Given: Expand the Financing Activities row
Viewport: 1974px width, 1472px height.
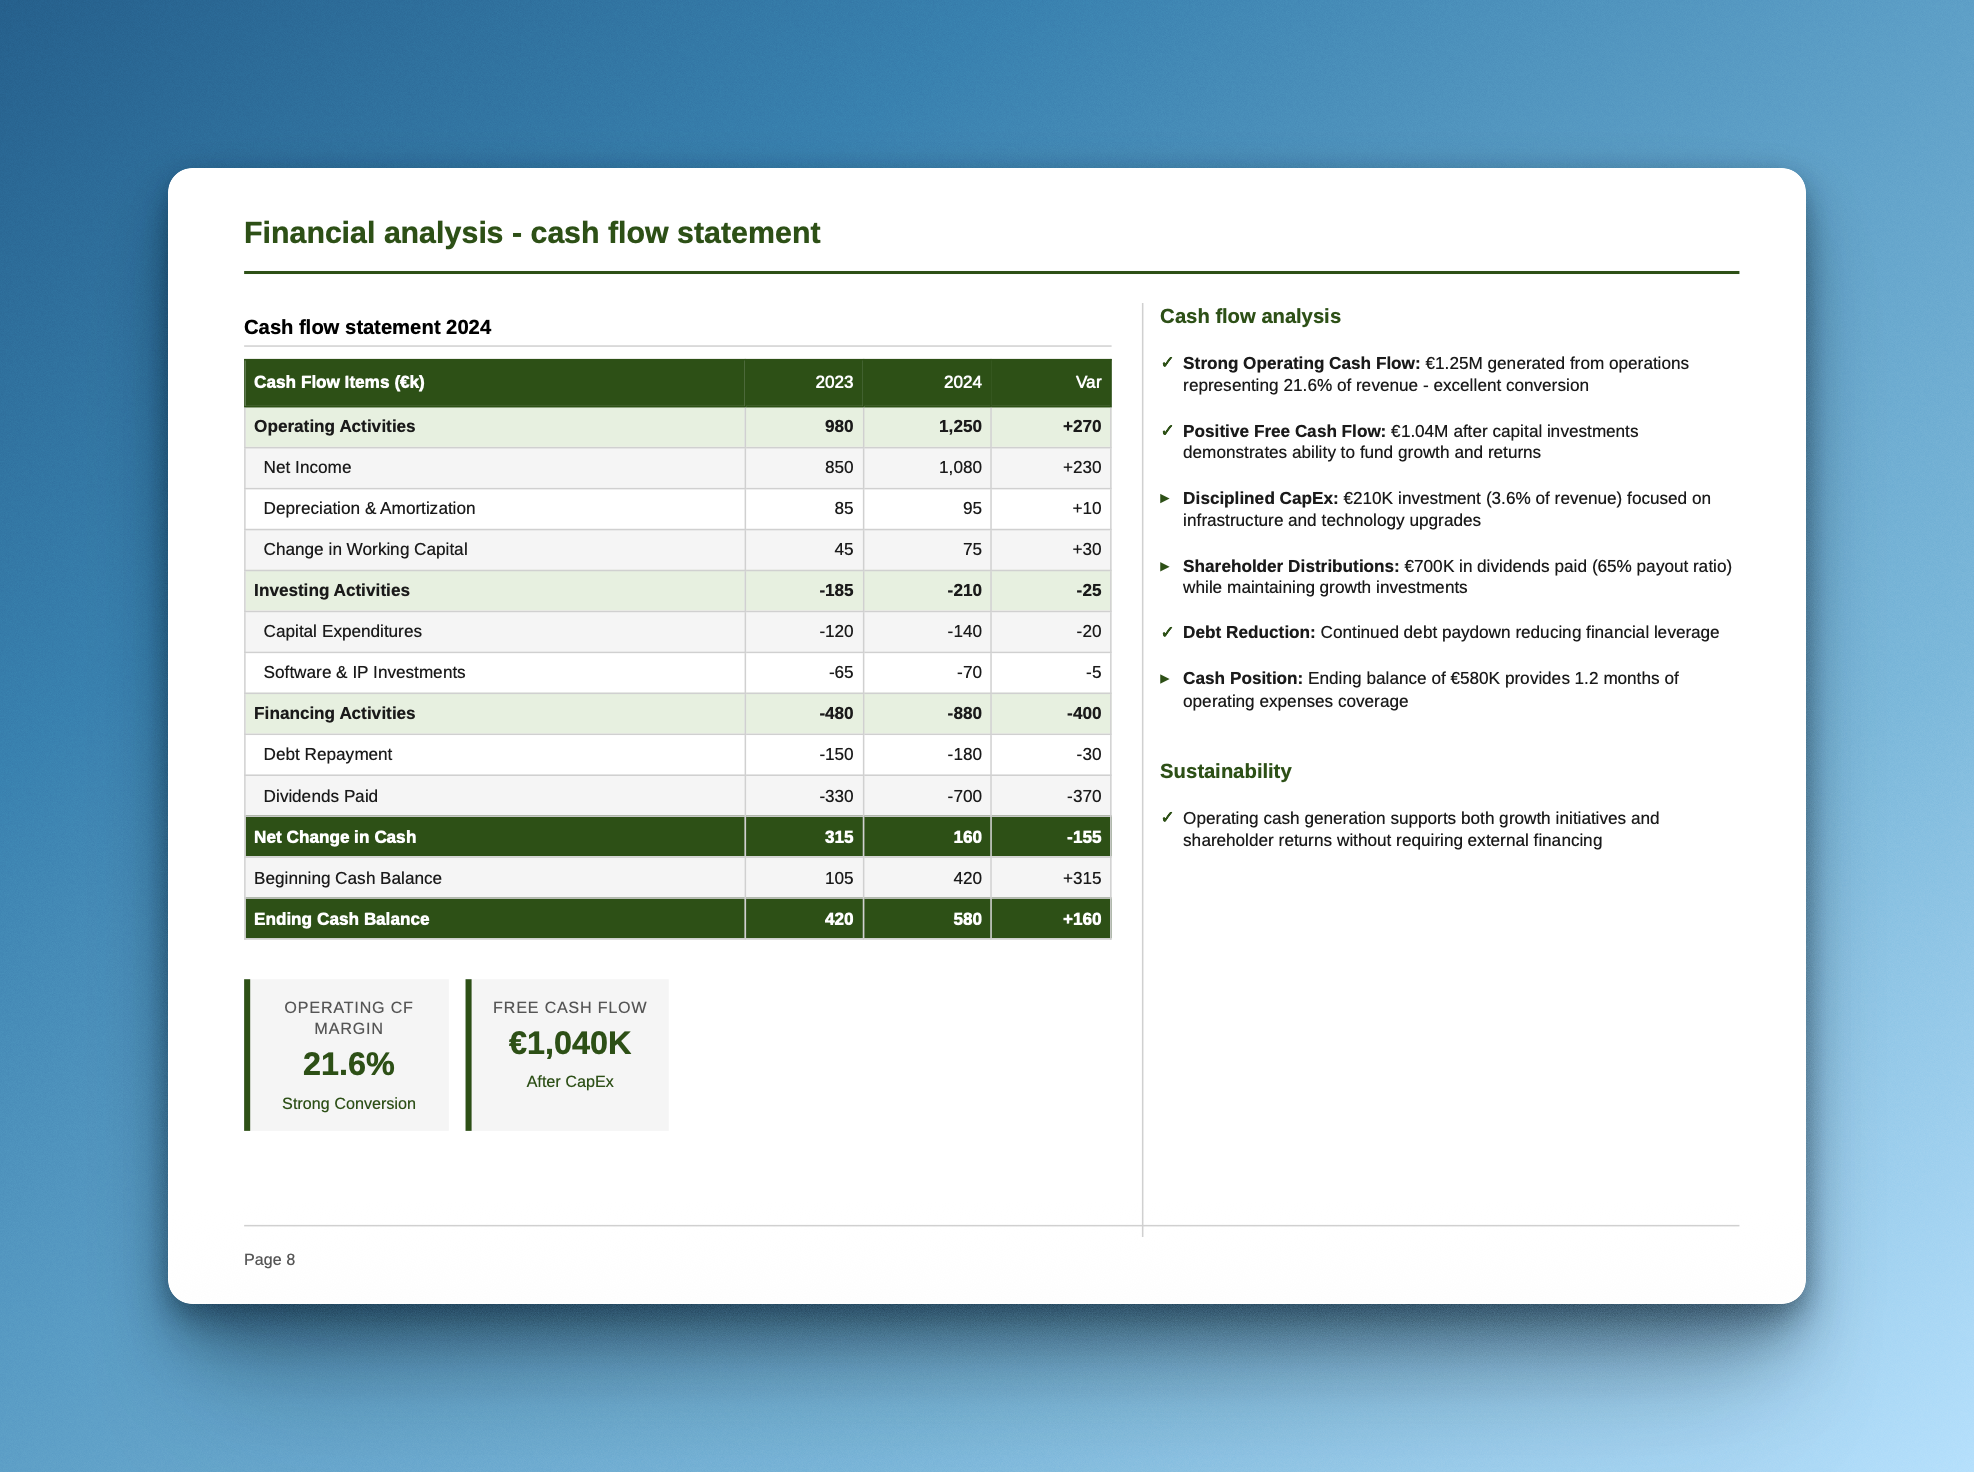Looking at the screenshot, I should 334,713.
